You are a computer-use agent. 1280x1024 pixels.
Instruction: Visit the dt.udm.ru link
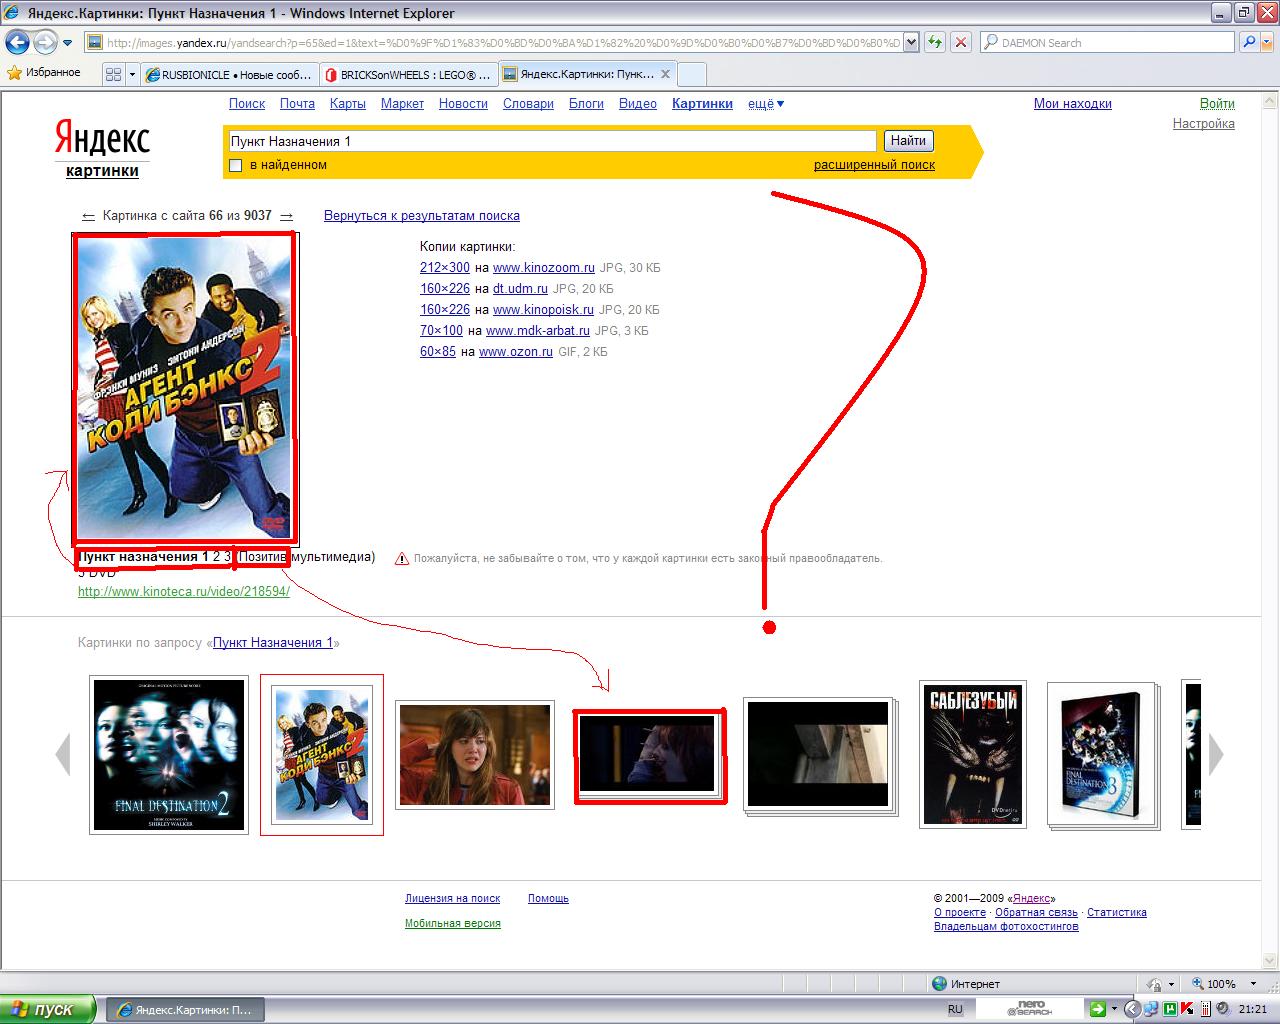(x=520, y=289)
